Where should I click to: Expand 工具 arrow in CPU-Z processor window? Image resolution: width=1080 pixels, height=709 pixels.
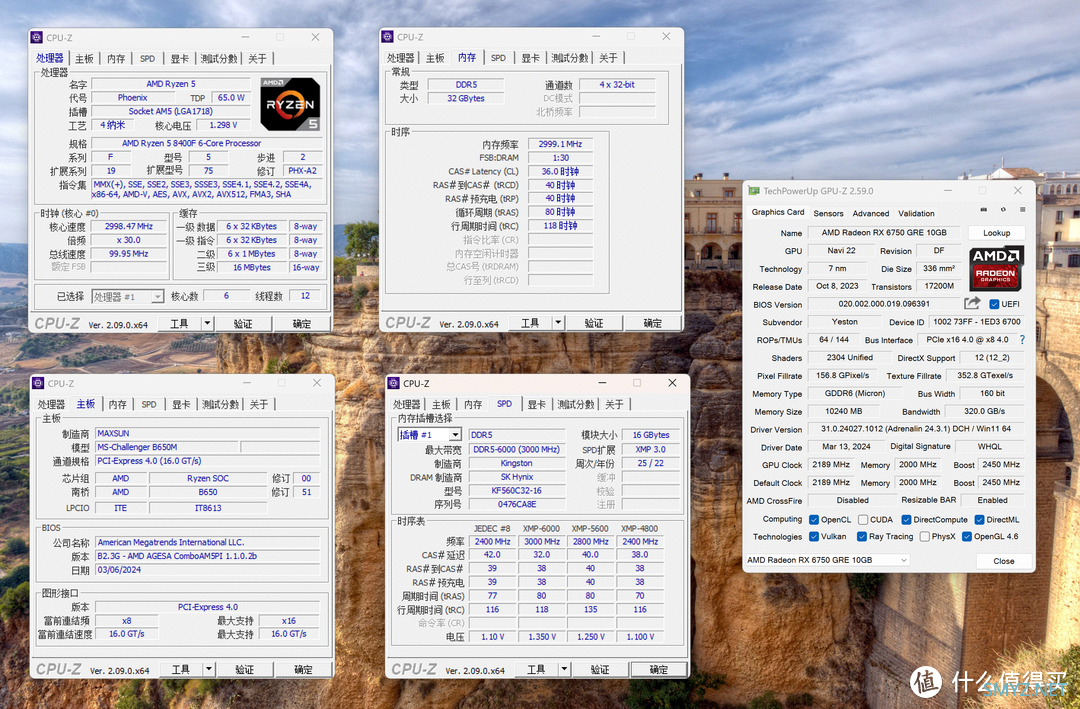click(x=207, y=323)
